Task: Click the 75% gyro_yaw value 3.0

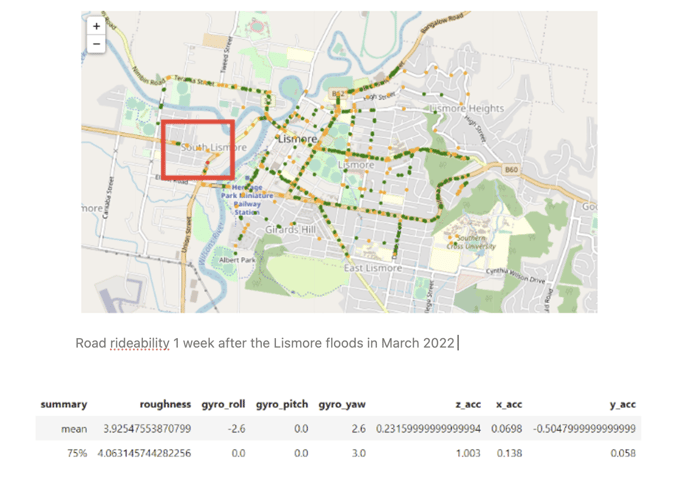Action: pos(359,453)
